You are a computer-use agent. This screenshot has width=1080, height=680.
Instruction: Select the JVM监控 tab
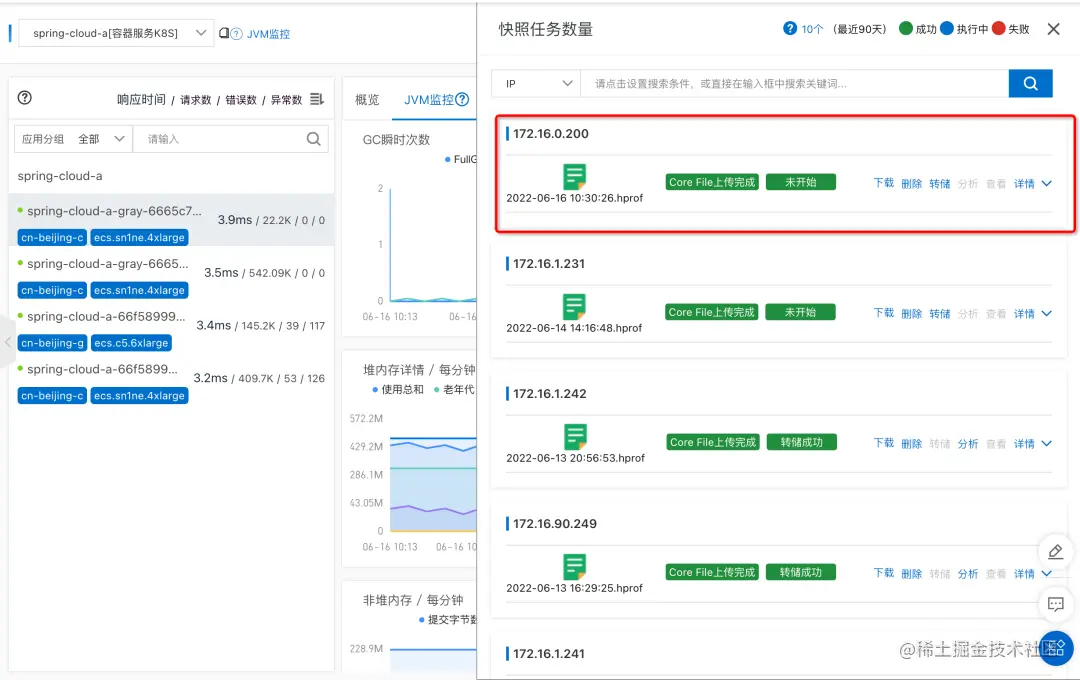pos(428,100)
